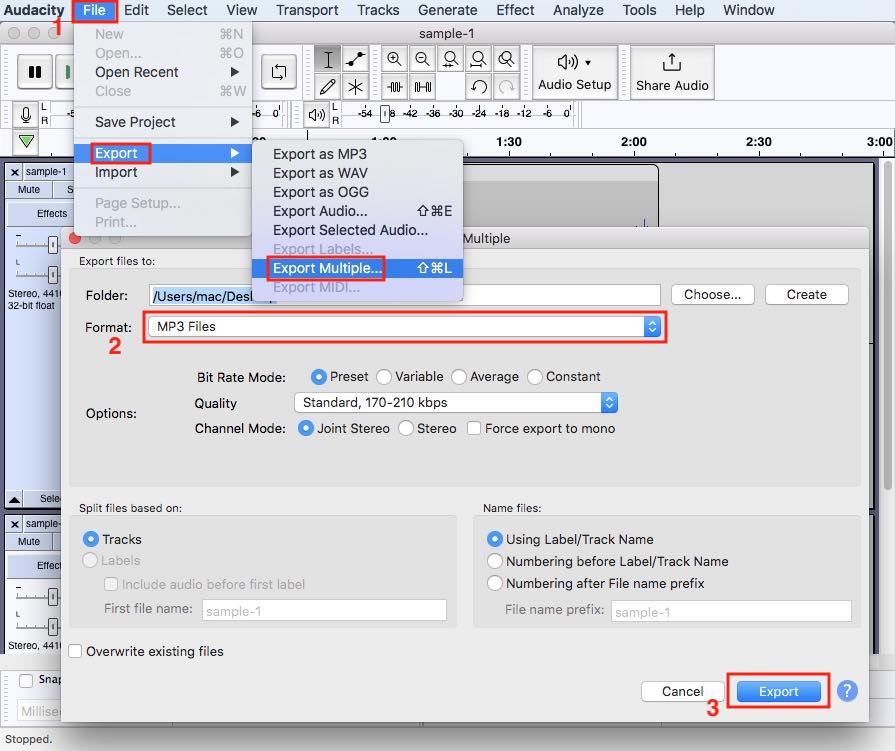Toggle the Loop button in toolbar

tap(279, 72)
